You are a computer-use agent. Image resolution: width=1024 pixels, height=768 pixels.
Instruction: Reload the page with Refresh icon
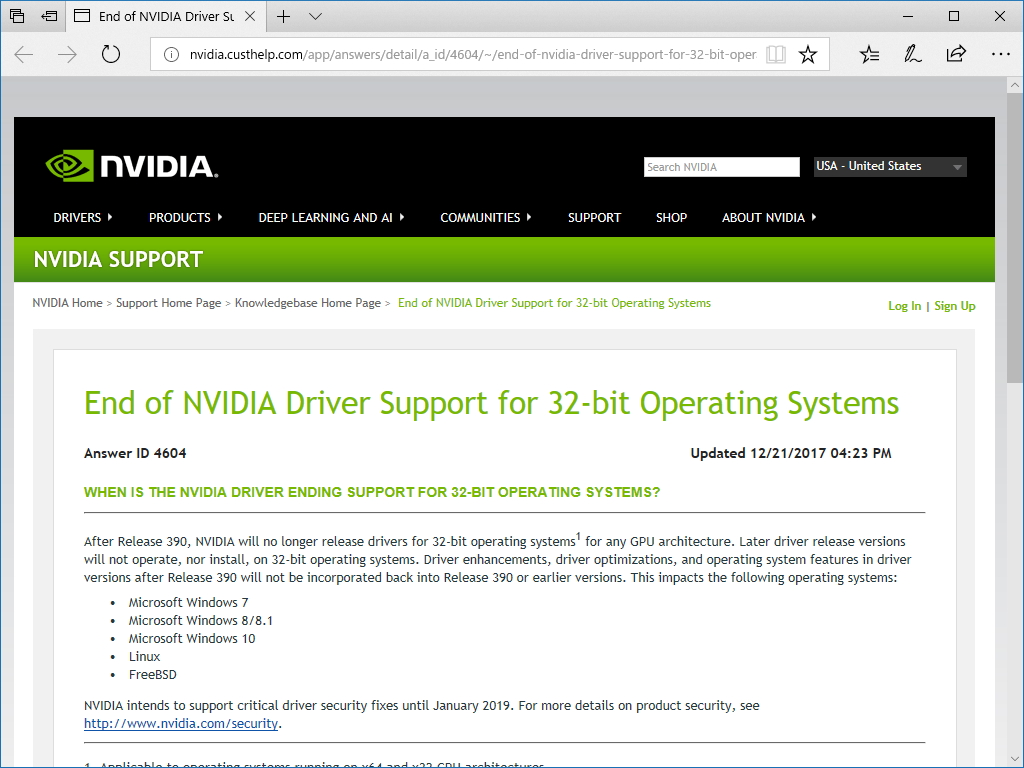(111, 54)
